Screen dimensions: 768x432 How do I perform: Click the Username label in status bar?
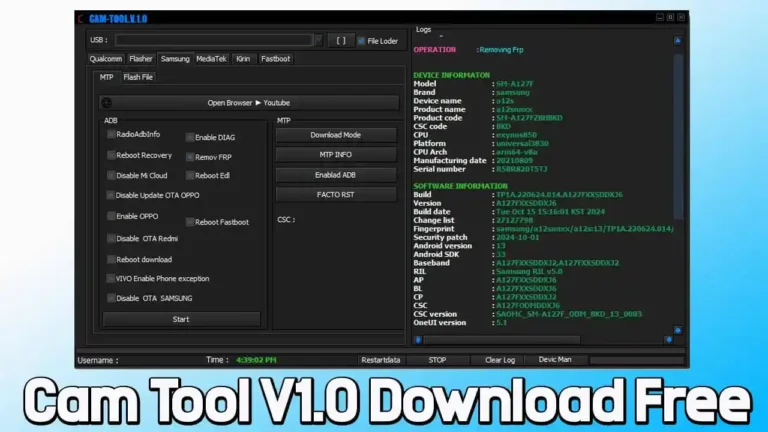point(97,360)
